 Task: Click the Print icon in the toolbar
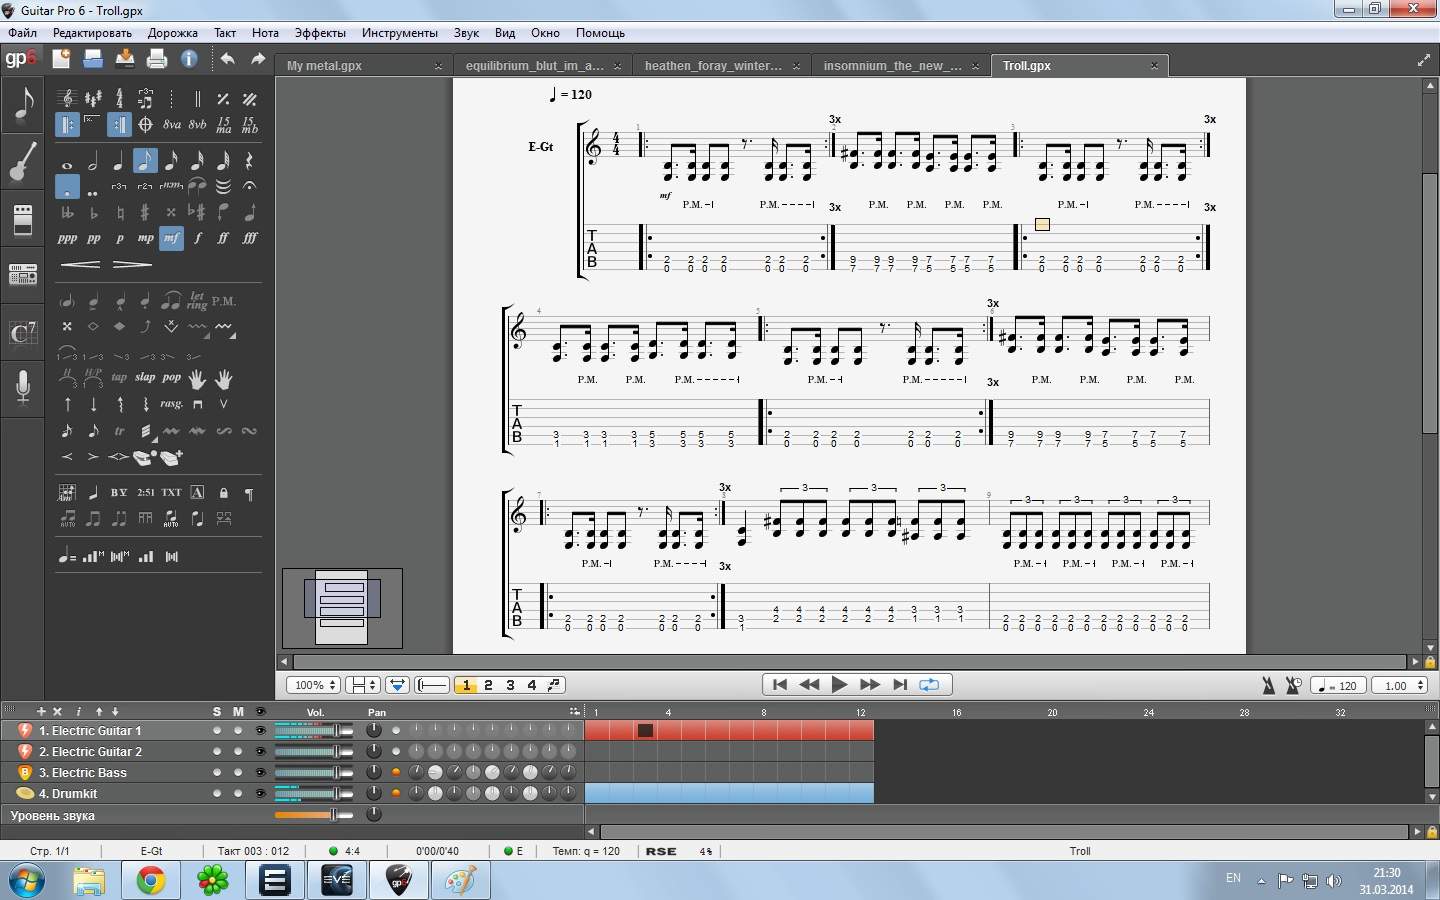click(x=157, y=59)
